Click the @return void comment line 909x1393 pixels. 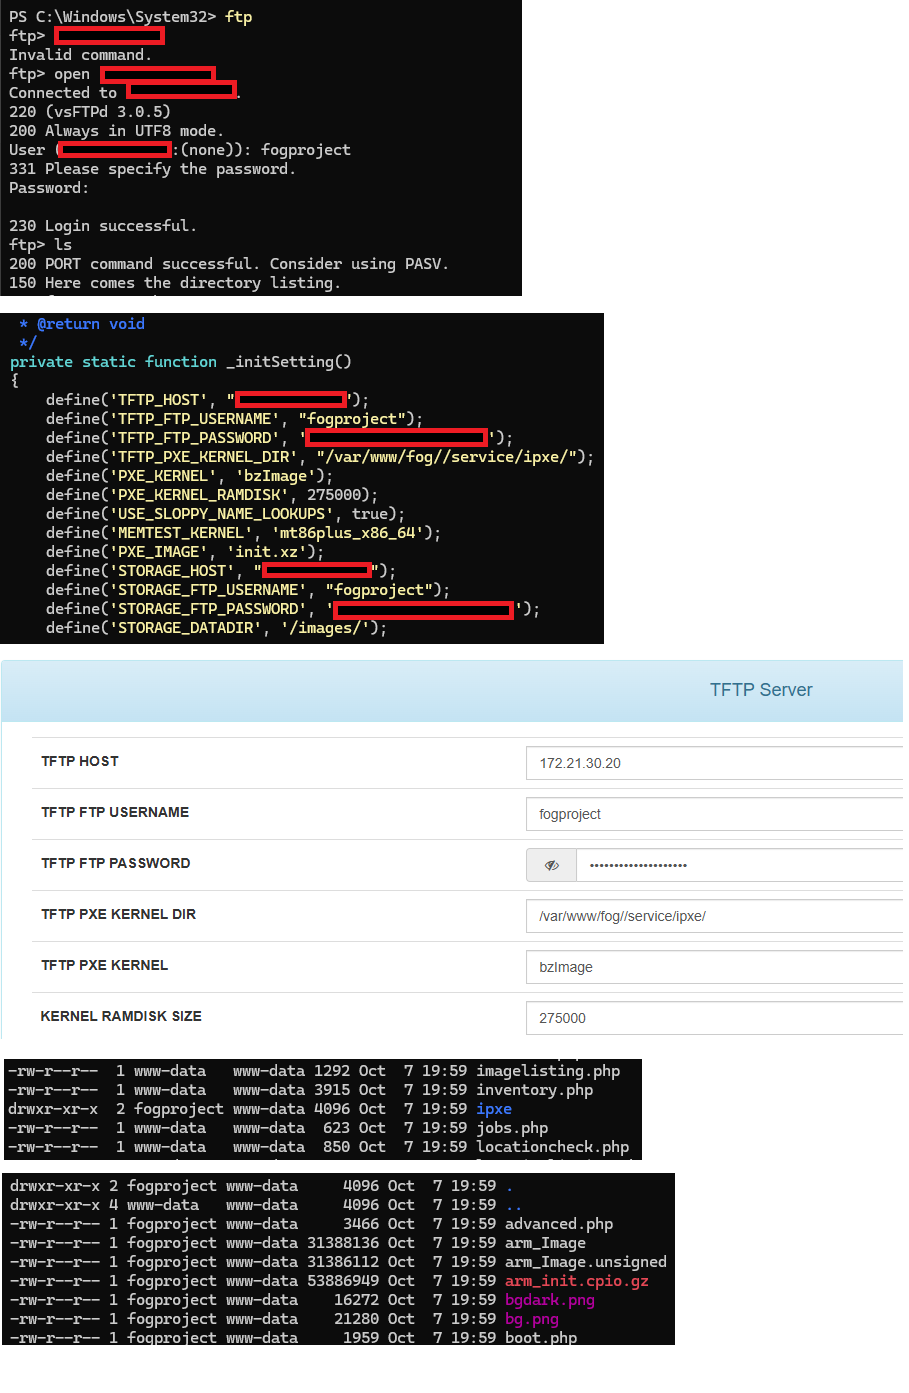82,324
